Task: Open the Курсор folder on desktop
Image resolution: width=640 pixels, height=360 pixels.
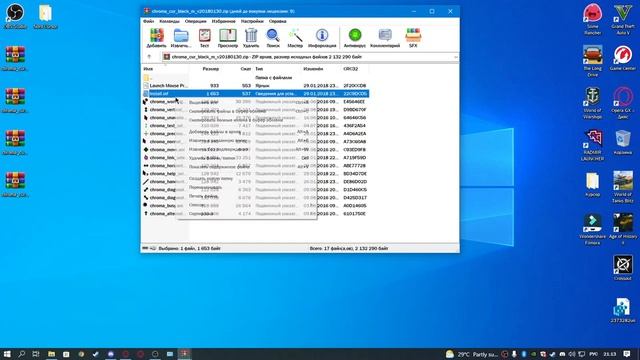Action: pyautogui.click(x=592, y=184)
